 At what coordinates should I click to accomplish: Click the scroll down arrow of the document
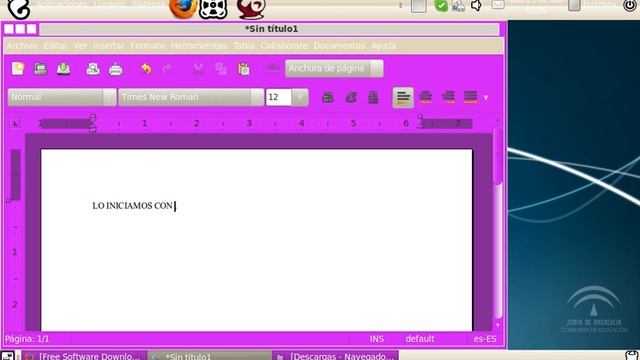(497, 325)
